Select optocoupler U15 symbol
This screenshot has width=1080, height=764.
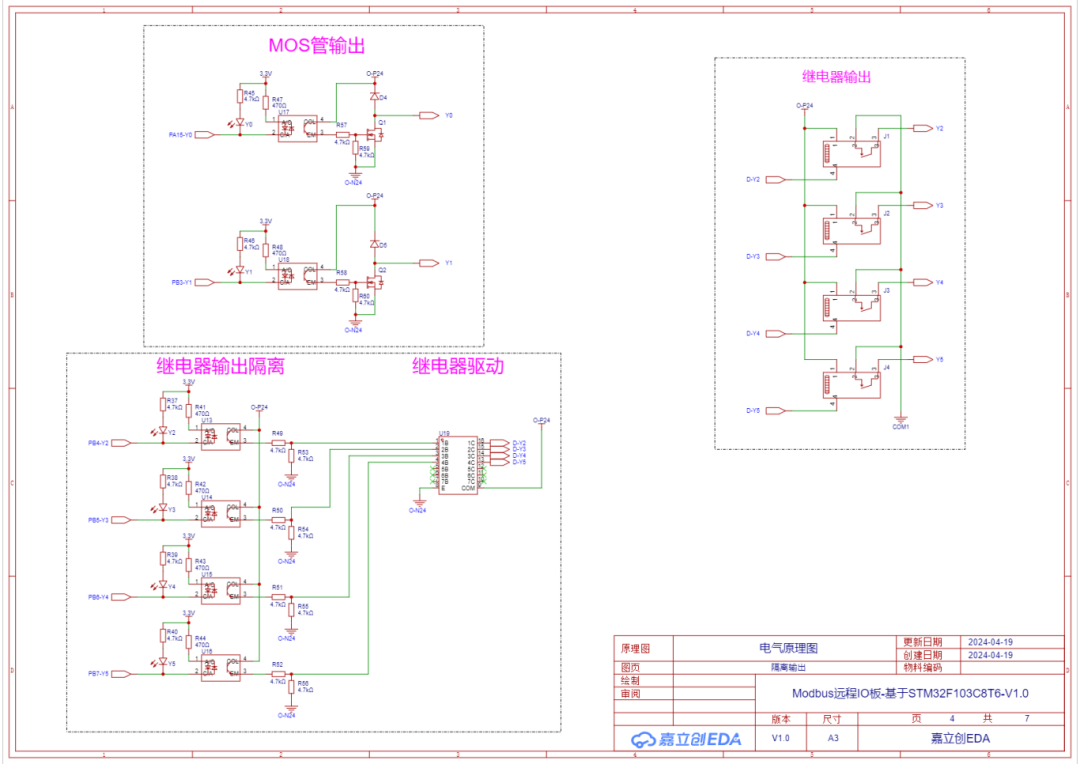pos(220,591)
